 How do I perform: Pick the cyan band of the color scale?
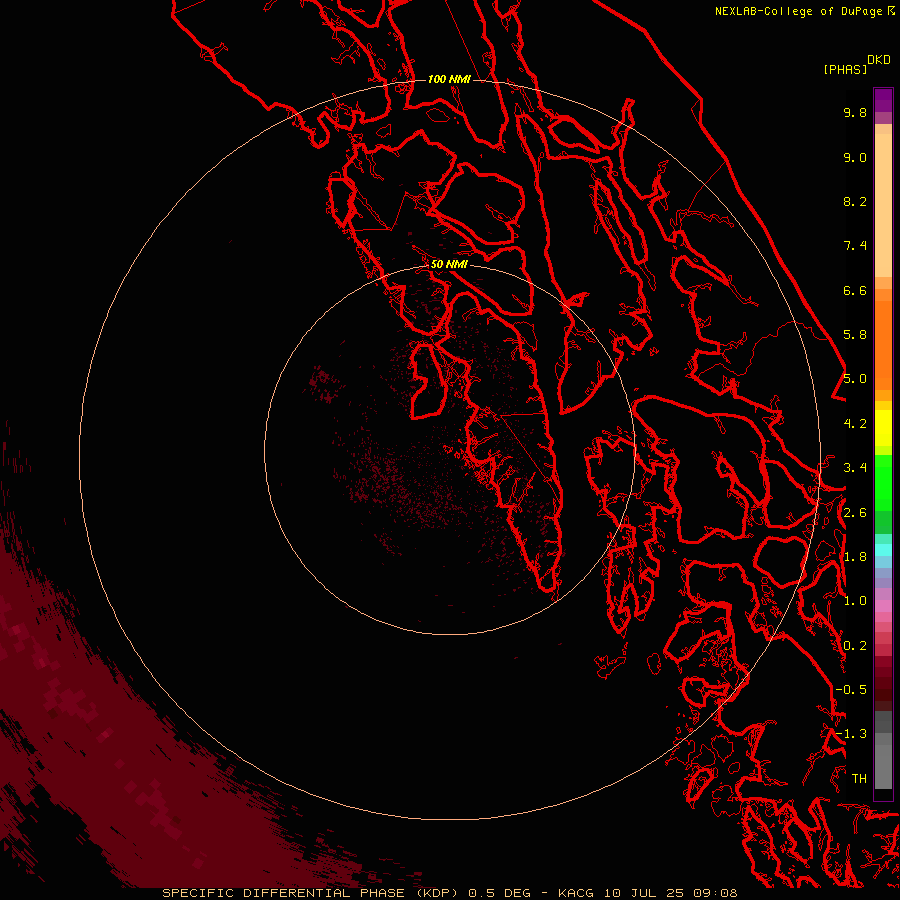(883, 550)
